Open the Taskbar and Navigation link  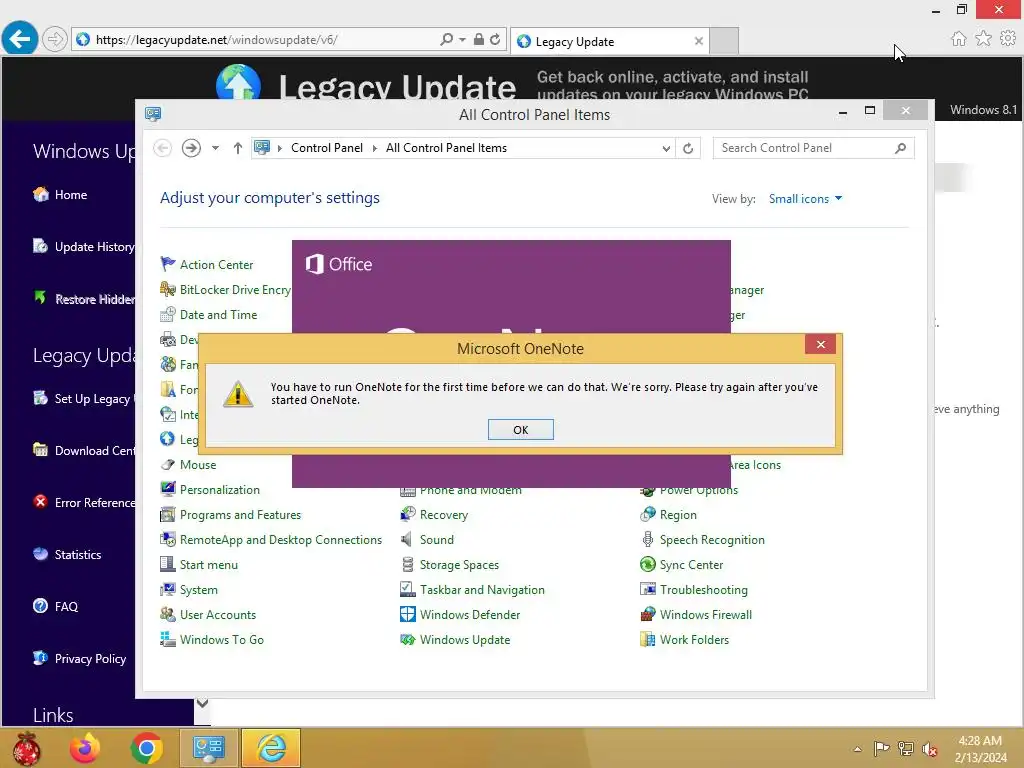[482, 590]
